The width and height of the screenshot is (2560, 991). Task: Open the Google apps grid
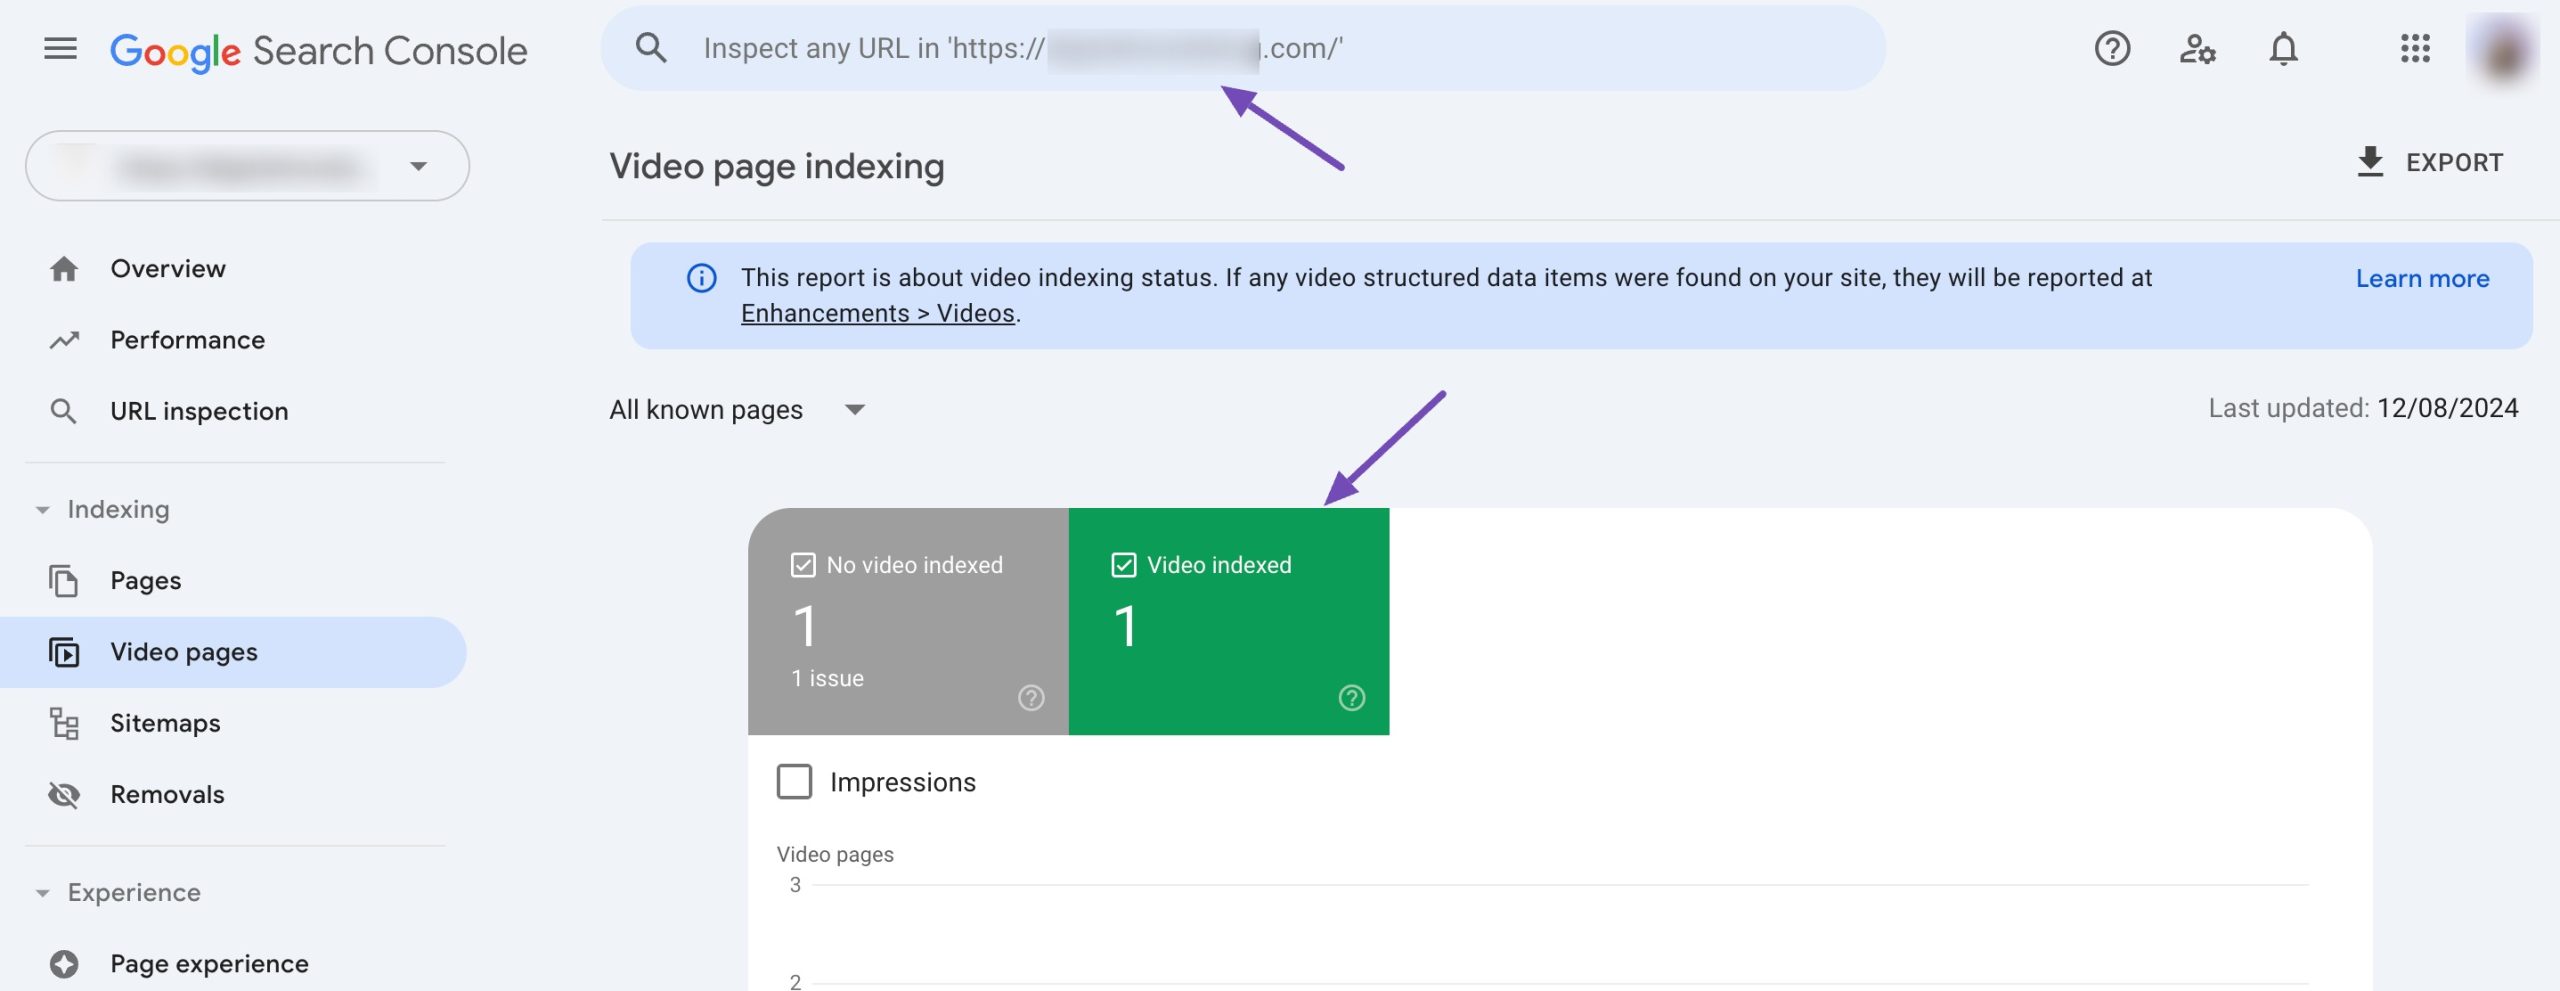(2415, 48)
